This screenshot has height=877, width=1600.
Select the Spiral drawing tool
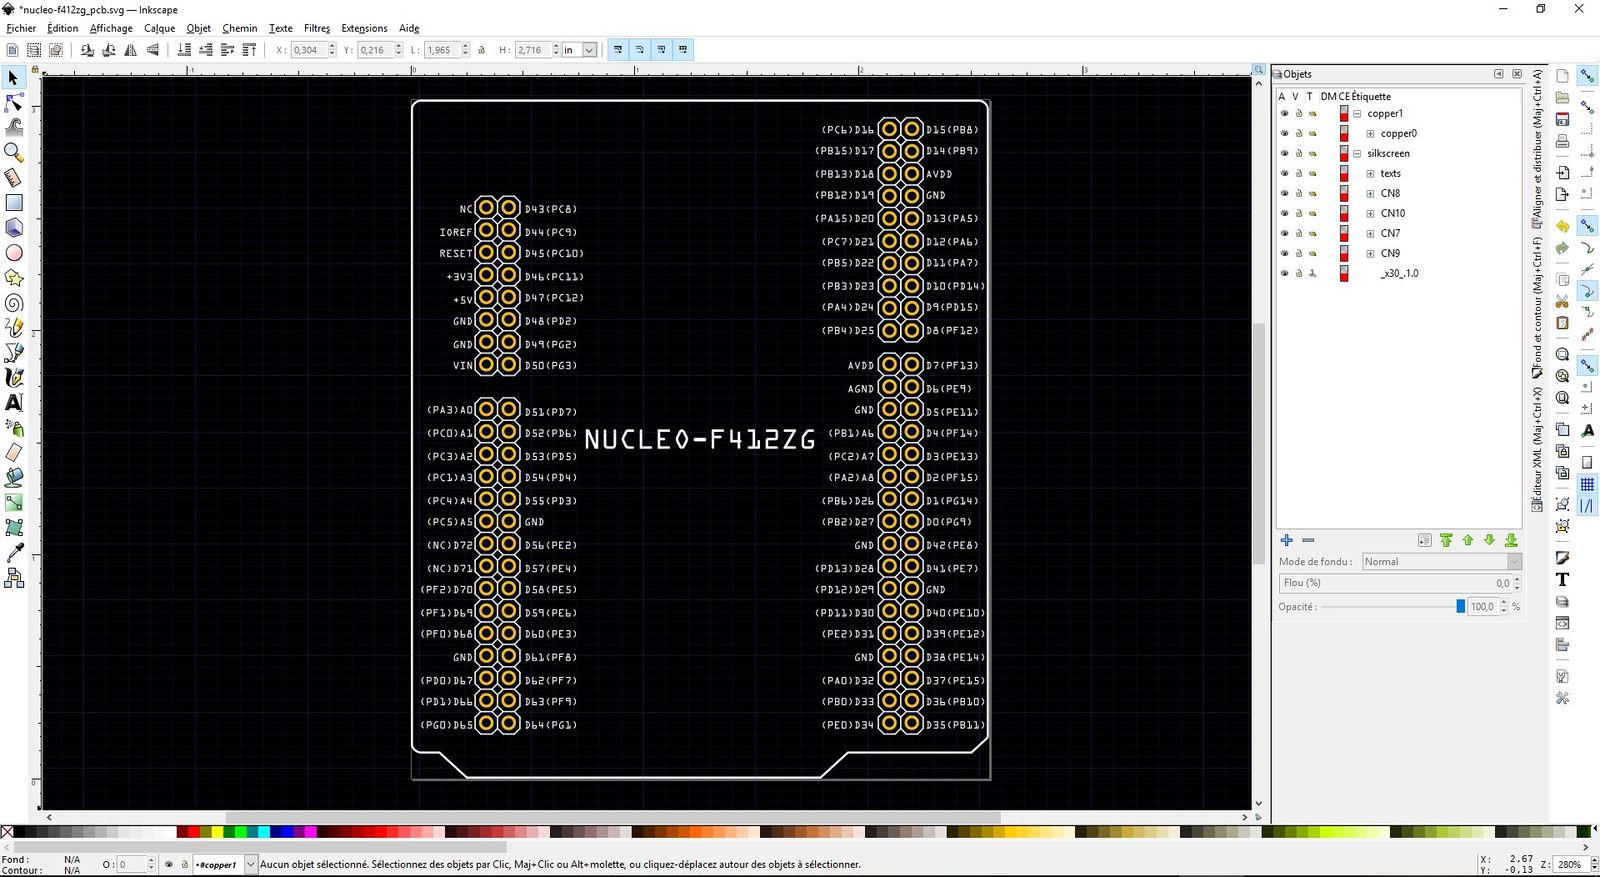(14, 303)
